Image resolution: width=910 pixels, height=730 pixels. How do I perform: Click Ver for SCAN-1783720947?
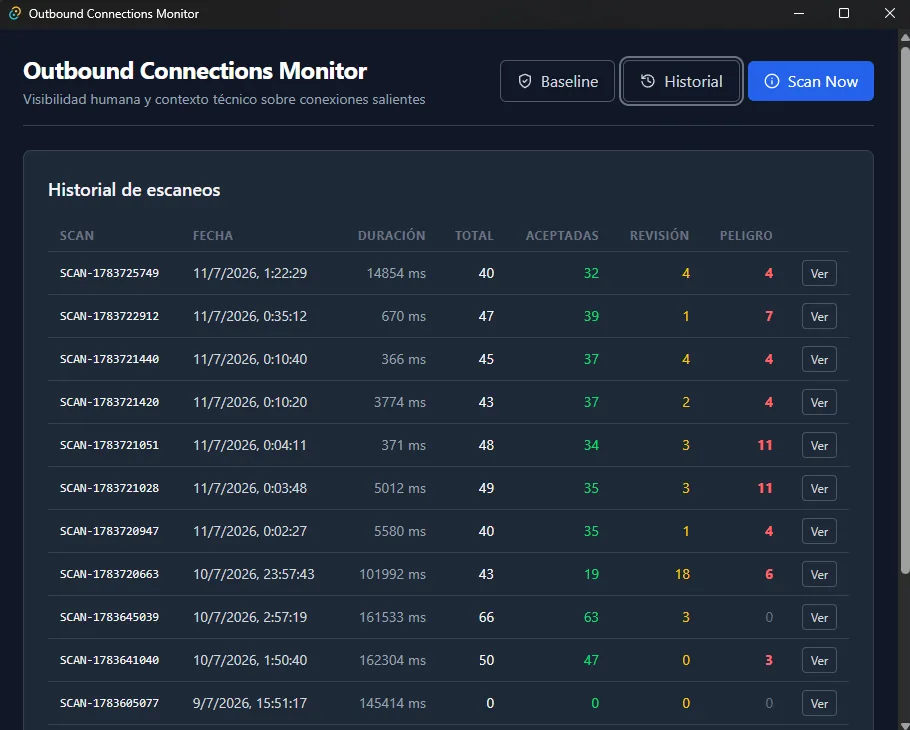point(819,531)
